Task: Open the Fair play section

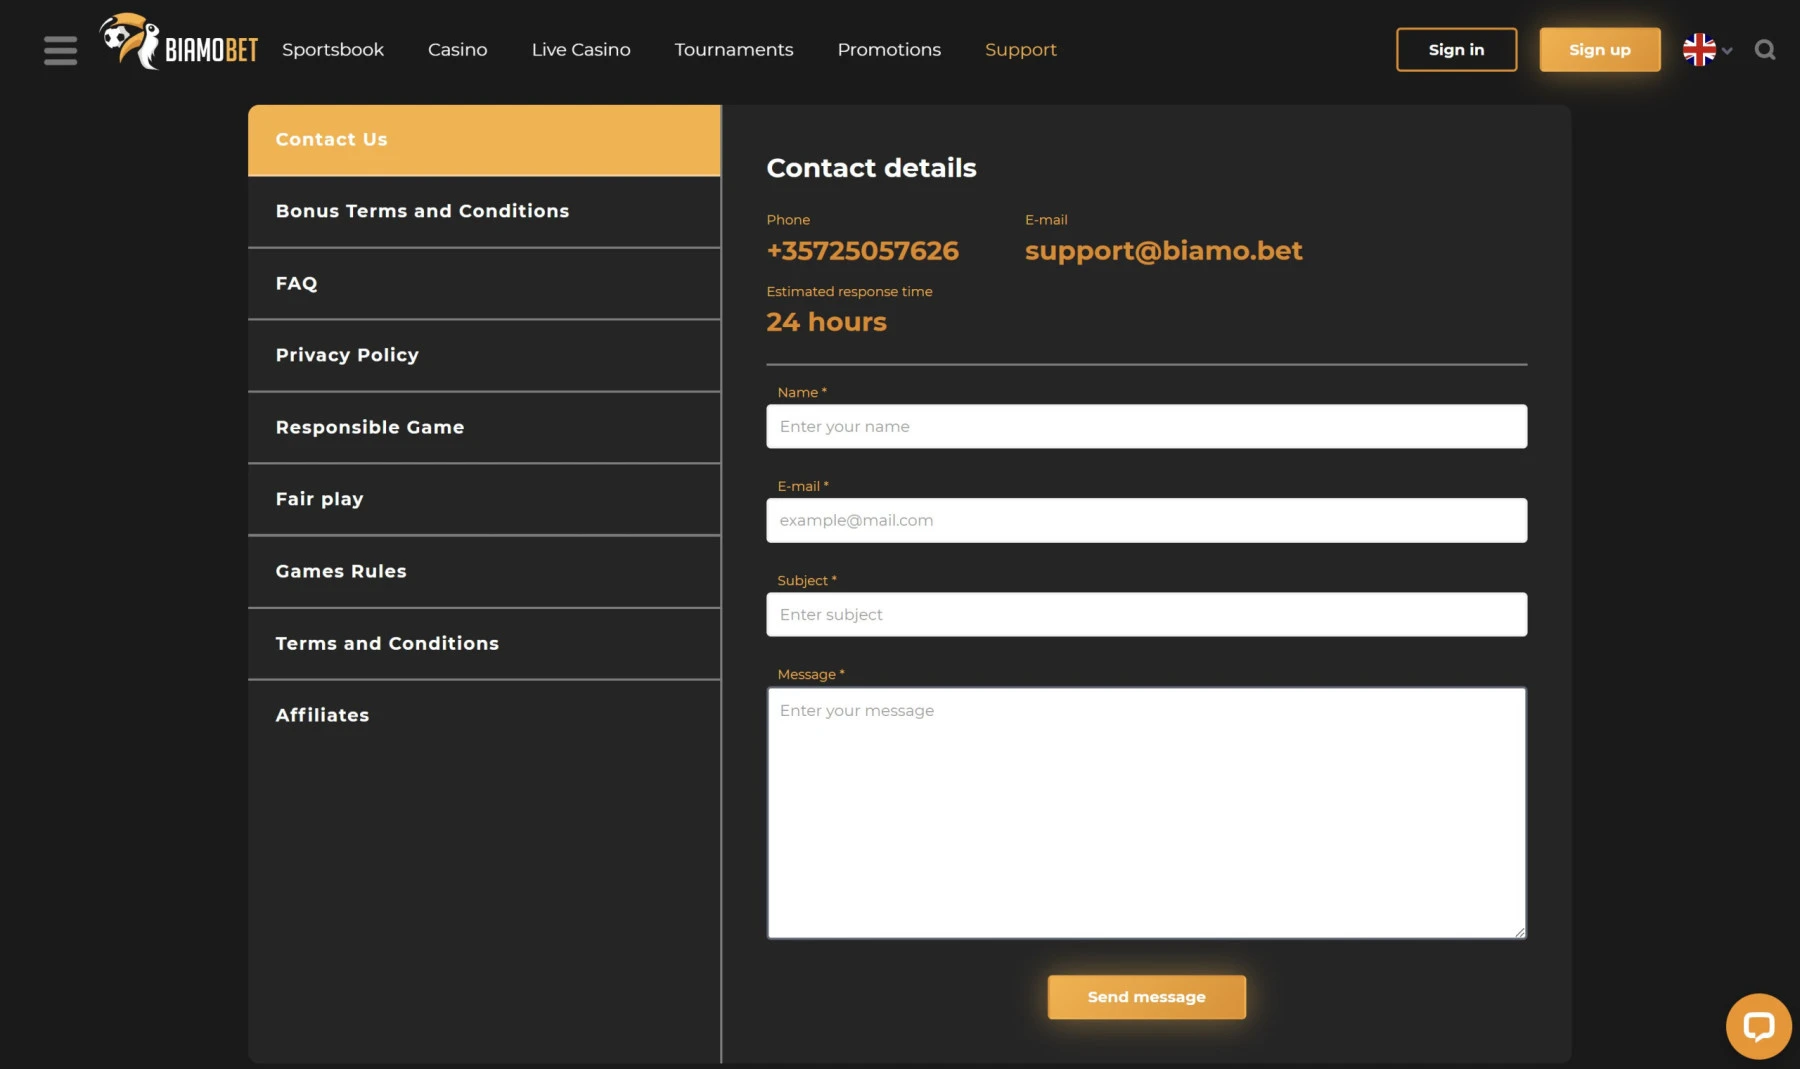Action: tap(484, 500)
